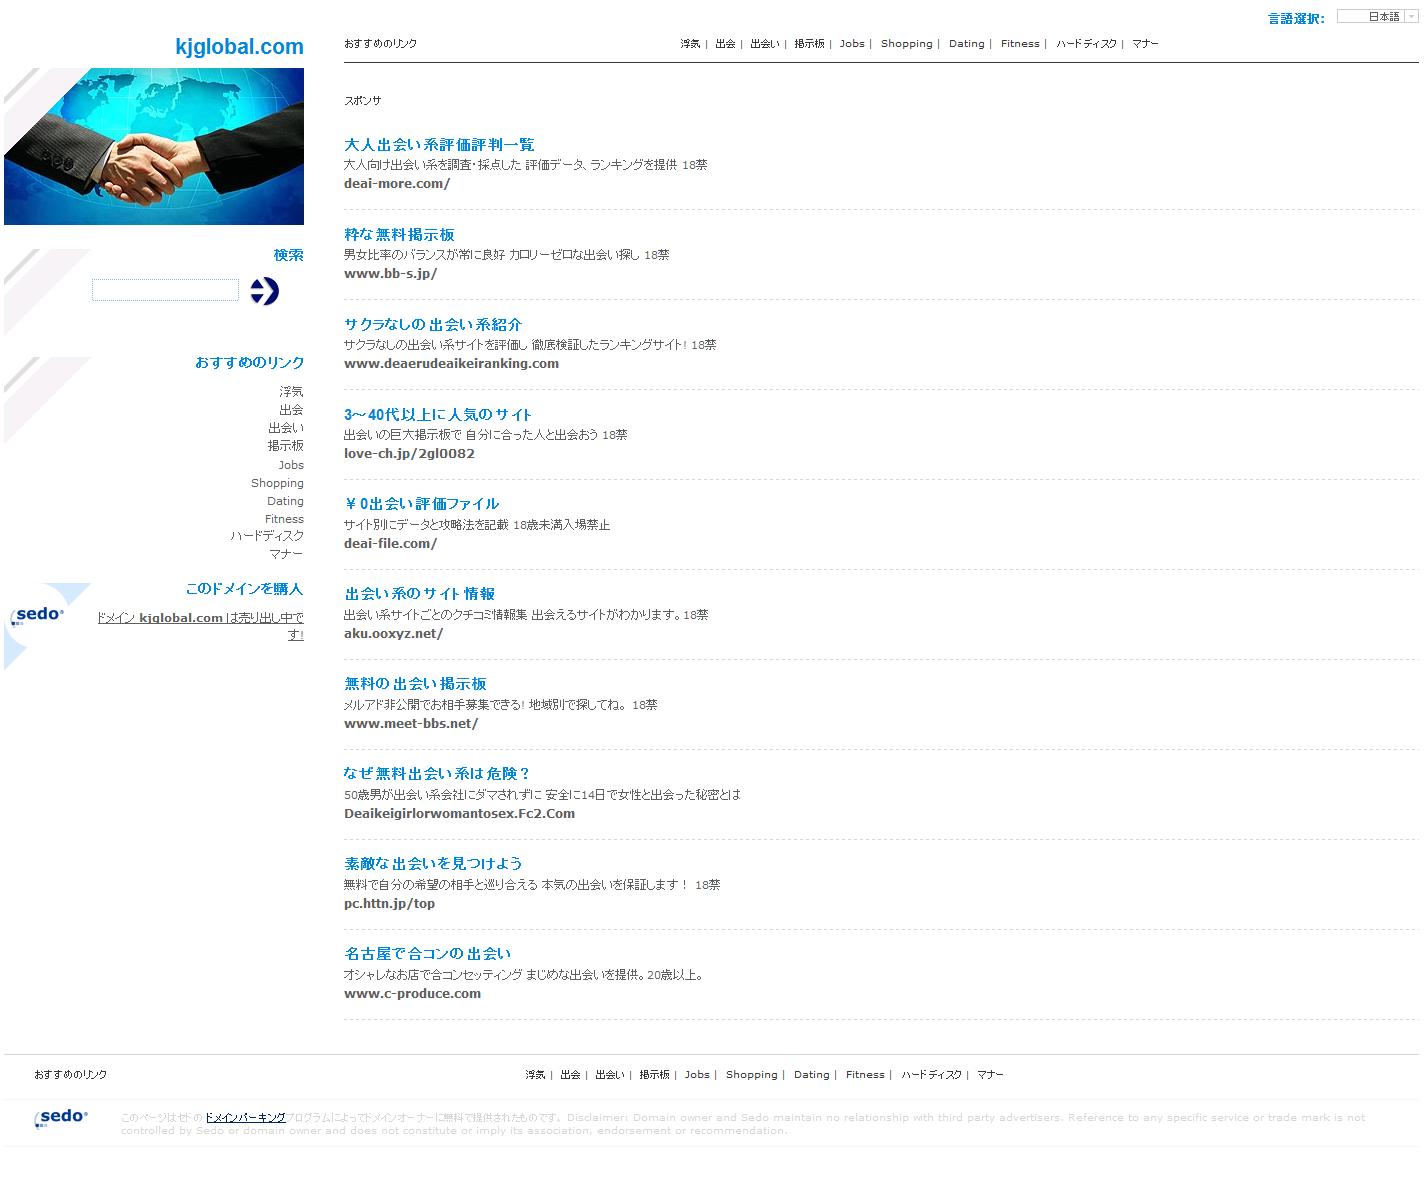Click Dating link in left sidebar
Image resolution: width=1424 pixels, height=1185 pixels.
pyautogui.click(x=285, y=501)
